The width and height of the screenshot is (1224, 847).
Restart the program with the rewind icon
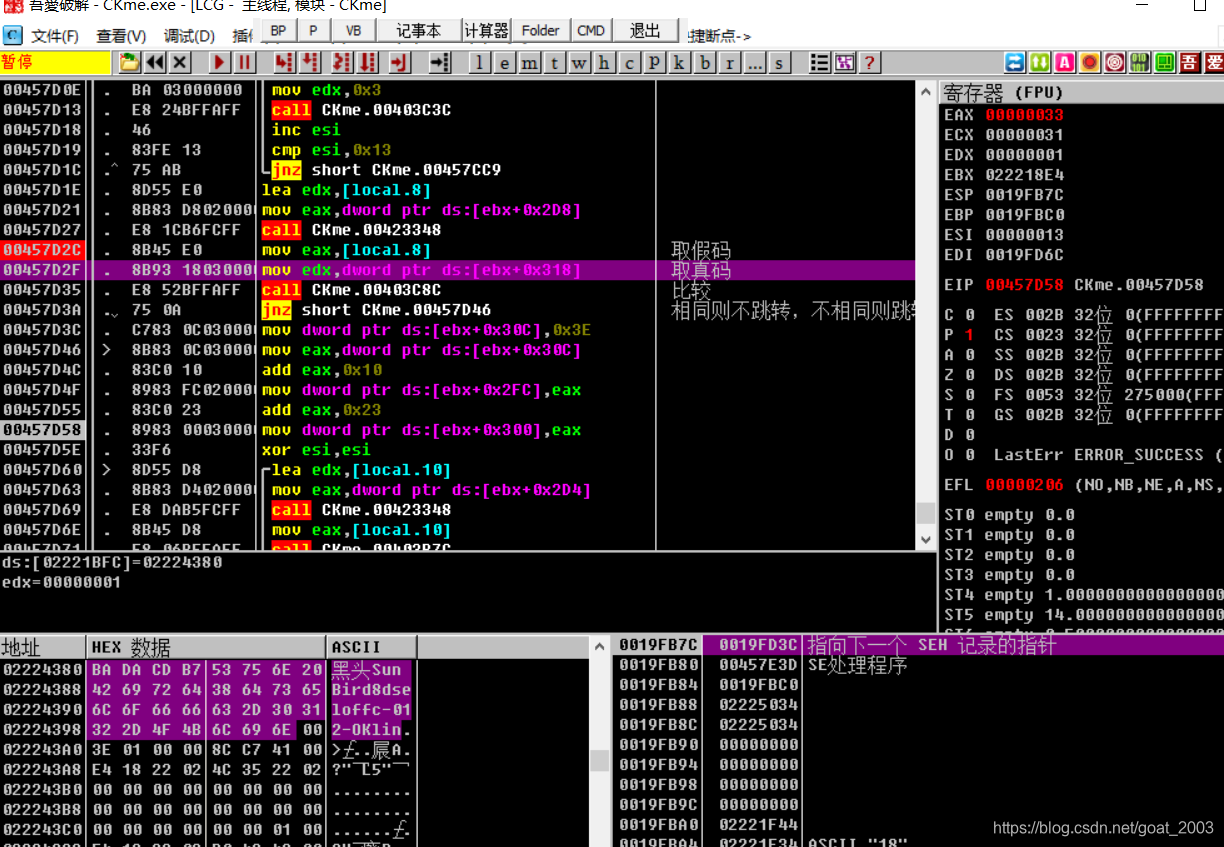pyautogui.click(x=155, y=63)
